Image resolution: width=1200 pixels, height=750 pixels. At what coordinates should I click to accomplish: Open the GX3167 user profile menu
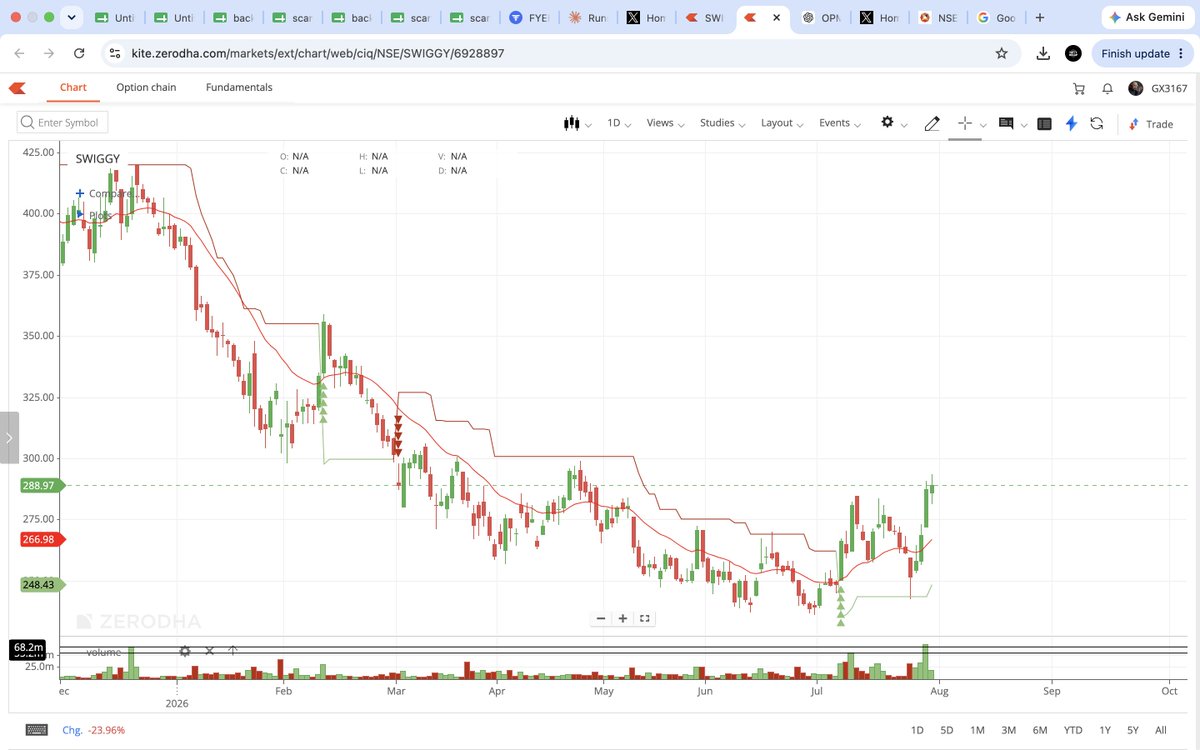tap(1158, 88)
